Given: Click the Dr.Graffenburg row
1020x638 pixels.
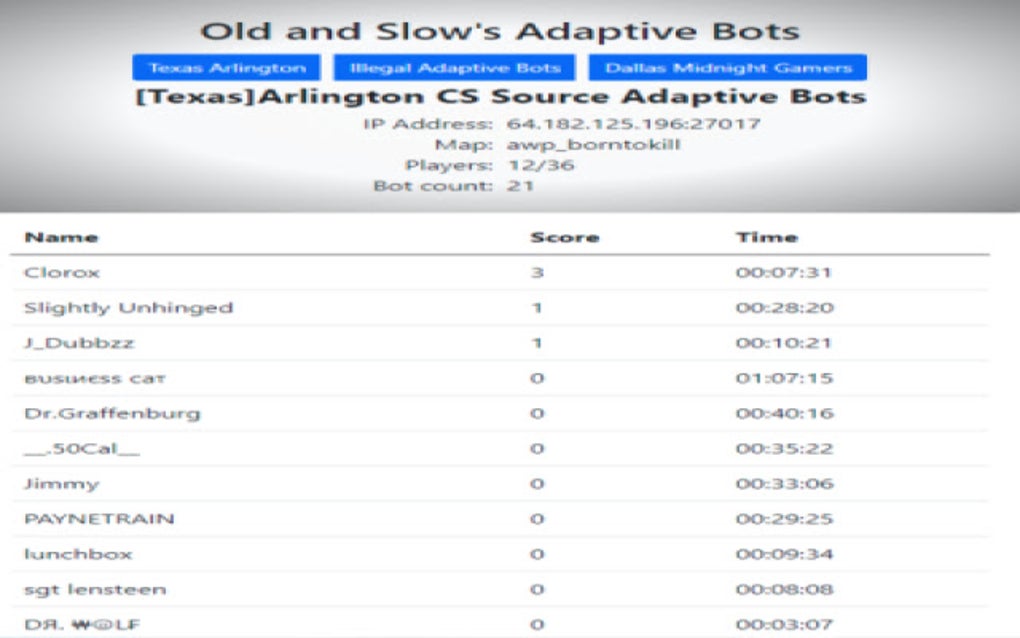Looking at the screenshot, I should pos(500,414).
